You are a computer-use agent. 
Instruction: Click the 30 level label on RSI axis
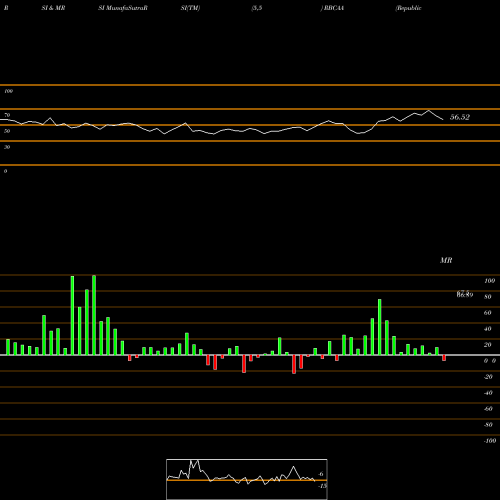coord(7,147)
